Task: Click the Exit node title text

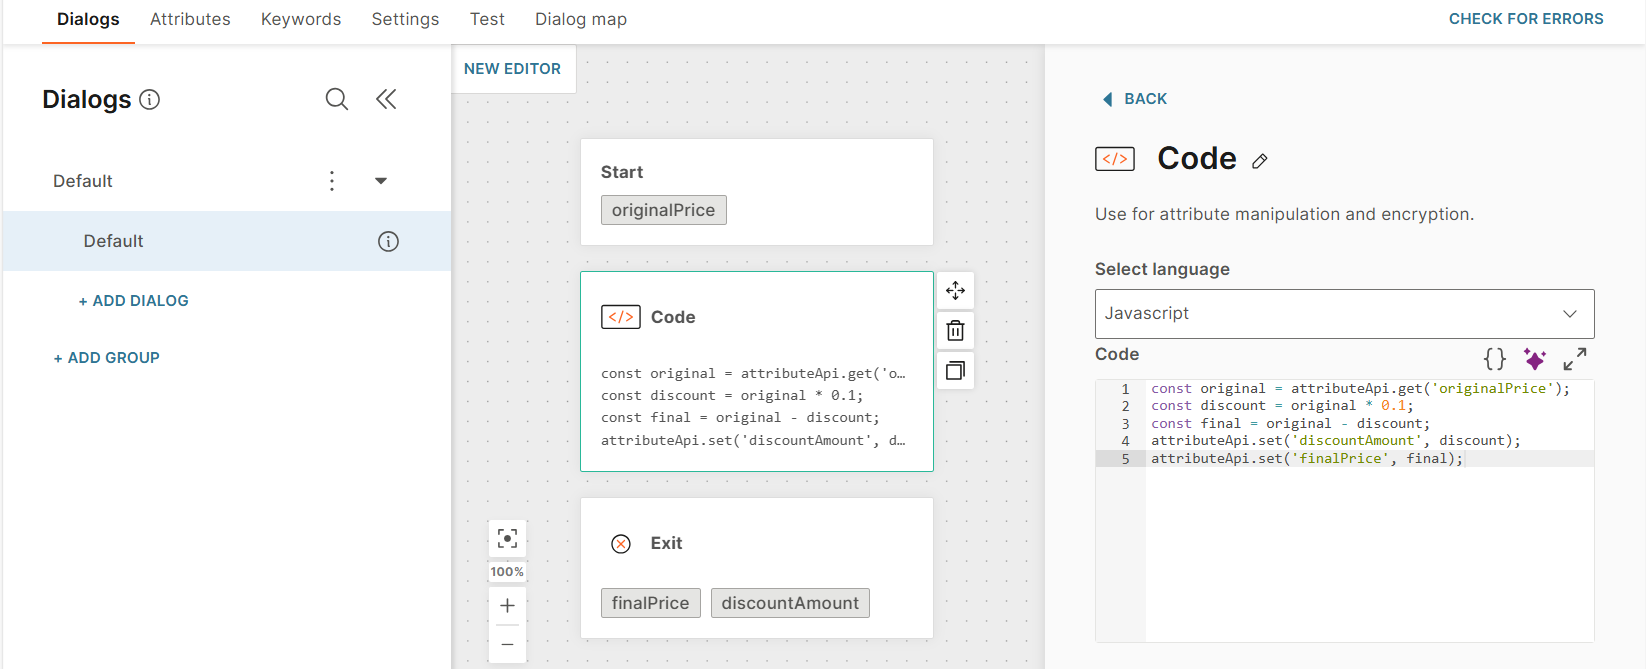Action: pos(666,543)
